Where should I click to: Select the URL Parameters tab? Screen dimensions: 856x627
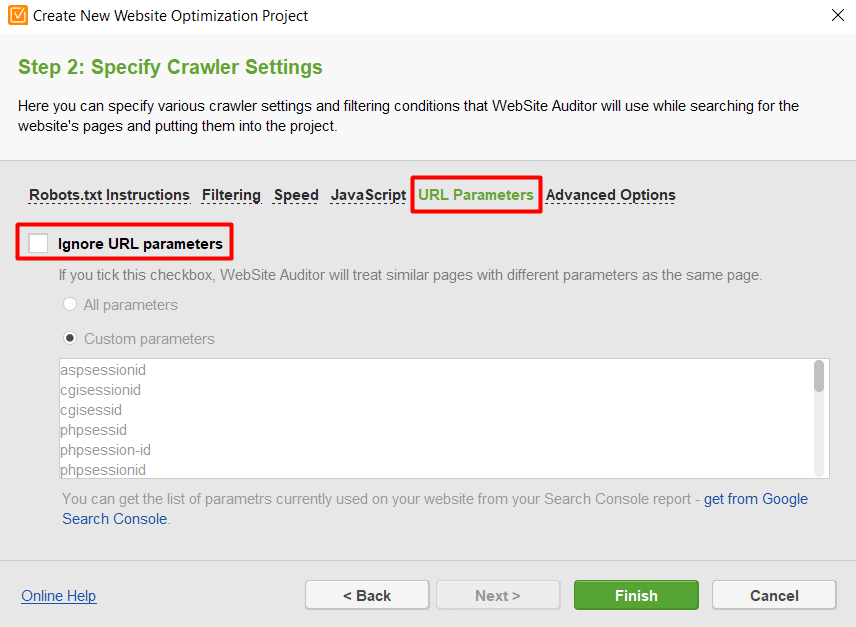pos(476,195)
